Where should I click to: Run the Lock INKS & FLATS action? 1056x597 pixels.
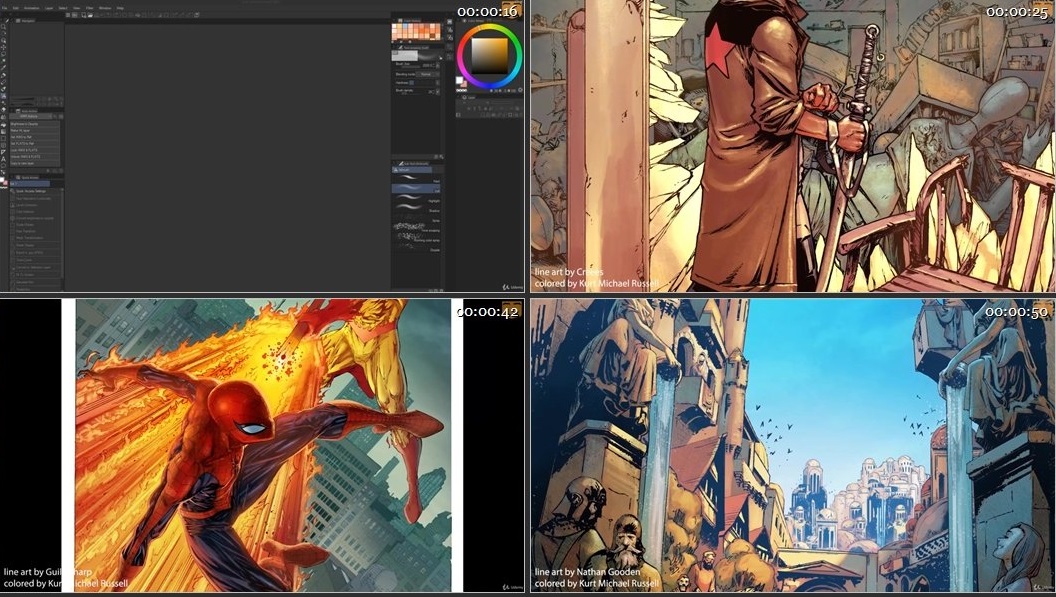point(35,150)
